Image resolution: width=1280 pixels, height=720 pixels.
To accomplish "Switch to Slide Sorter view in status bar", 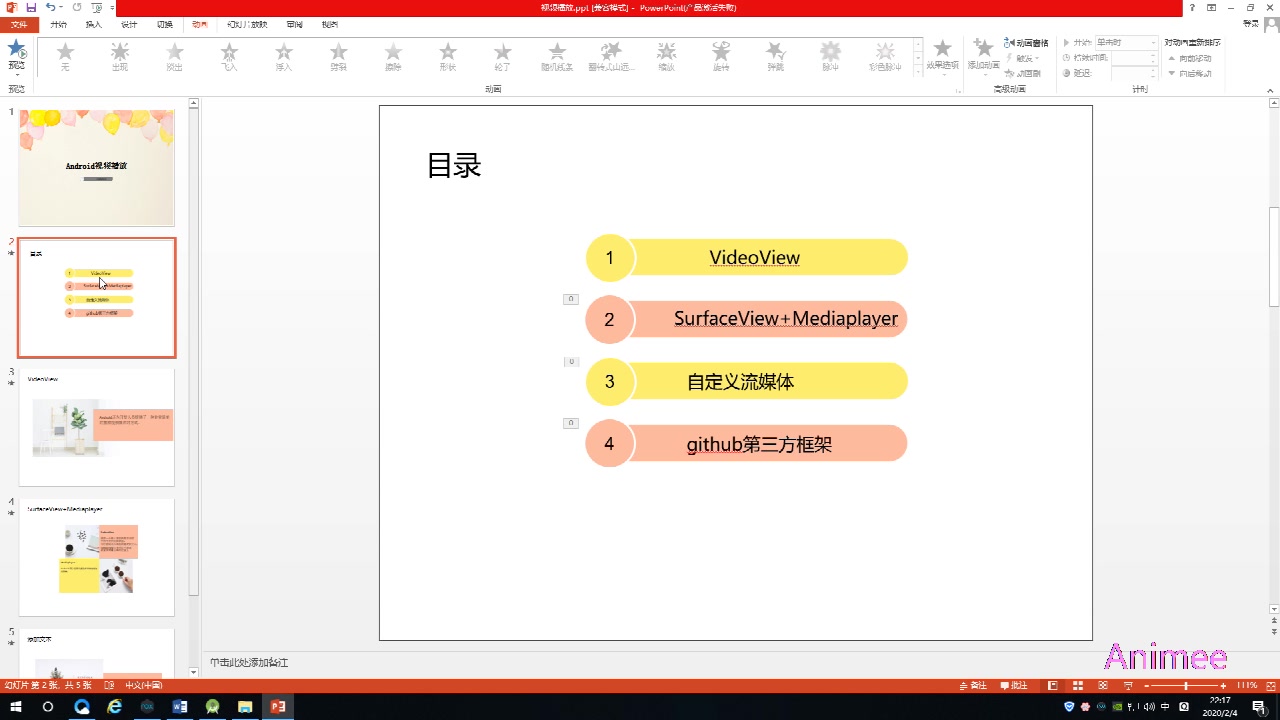I will pos(1077,685).
